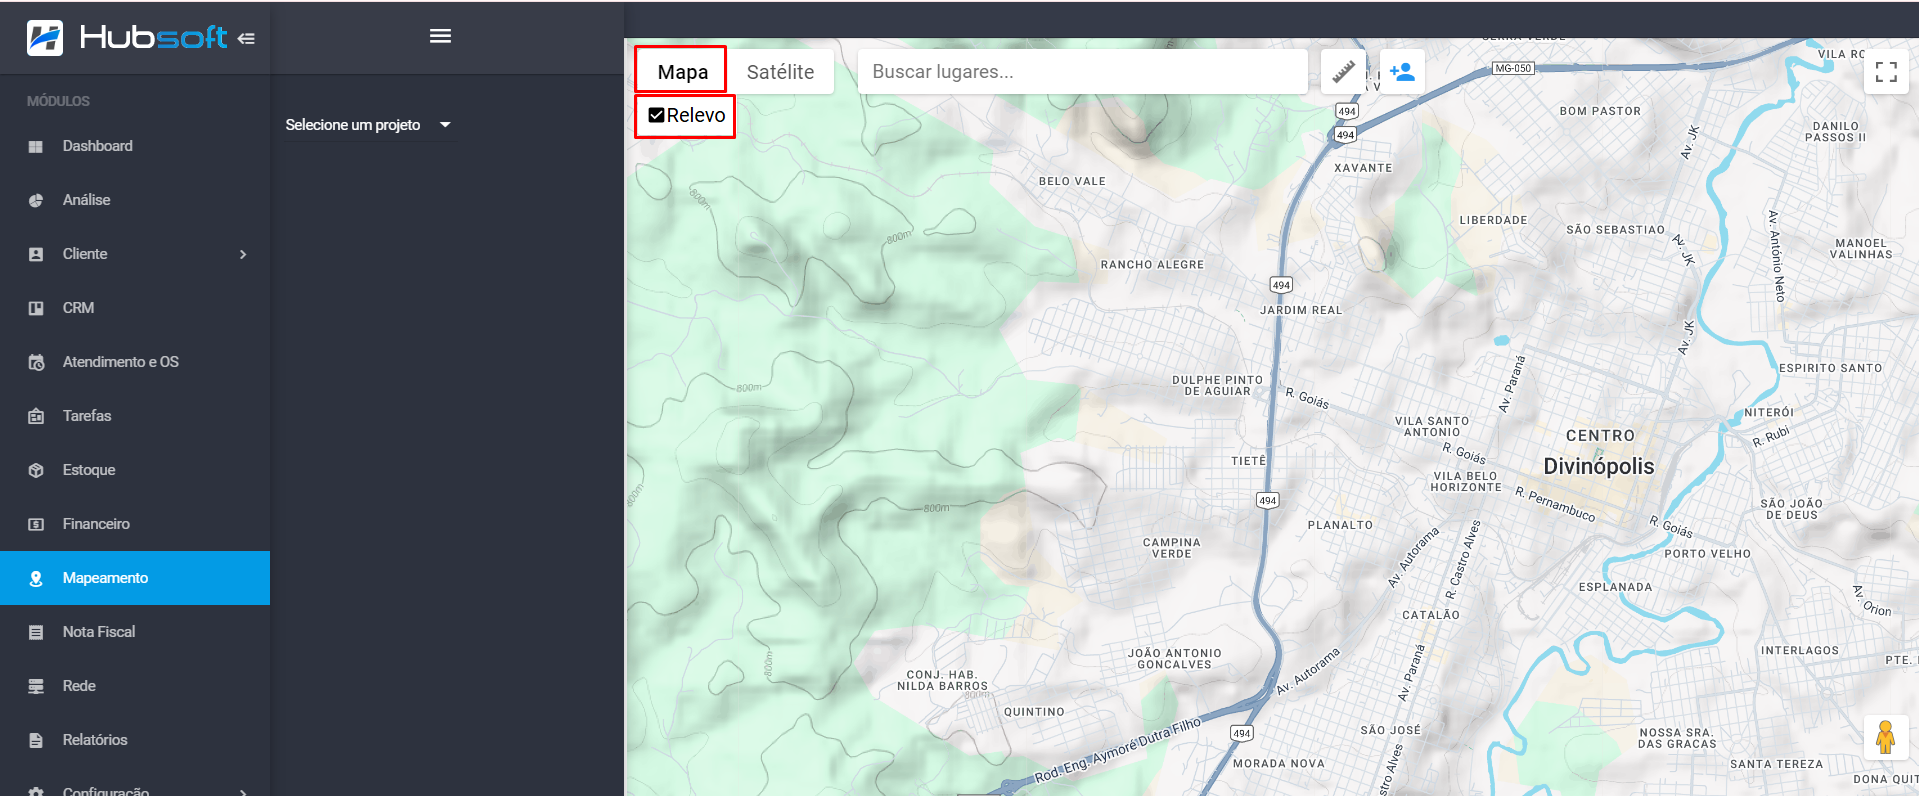Image resolution: width=1919 pixels, height=796 pixels.
Task: Click the PORTO VELHO neighborhood label
Action: coord(1707,554)
